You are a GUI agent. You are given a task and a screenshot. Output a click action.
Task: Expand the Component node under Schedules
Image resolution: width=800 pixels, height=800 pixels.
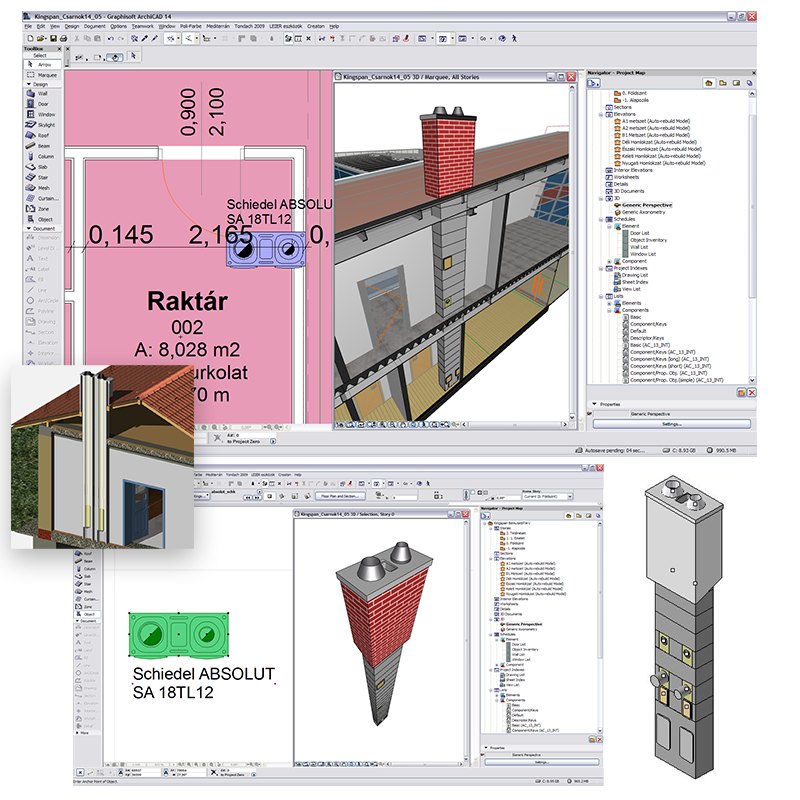[x=609, y=261]
